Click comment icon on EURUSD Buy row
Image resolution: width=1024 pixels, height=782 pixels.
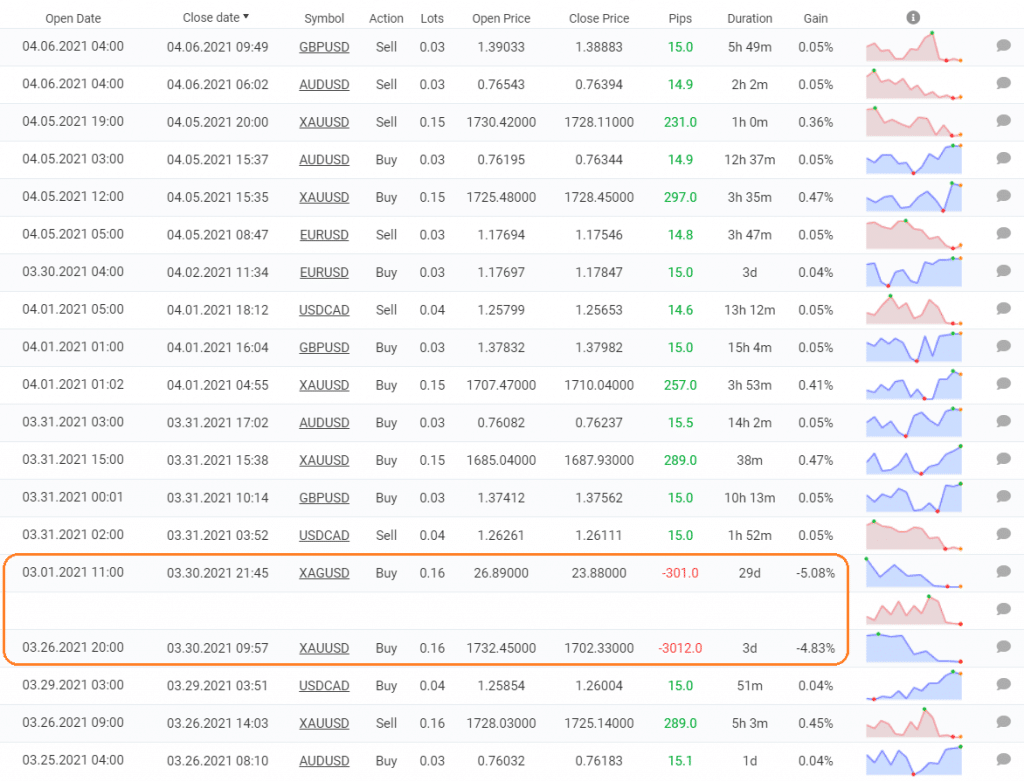1004,272
